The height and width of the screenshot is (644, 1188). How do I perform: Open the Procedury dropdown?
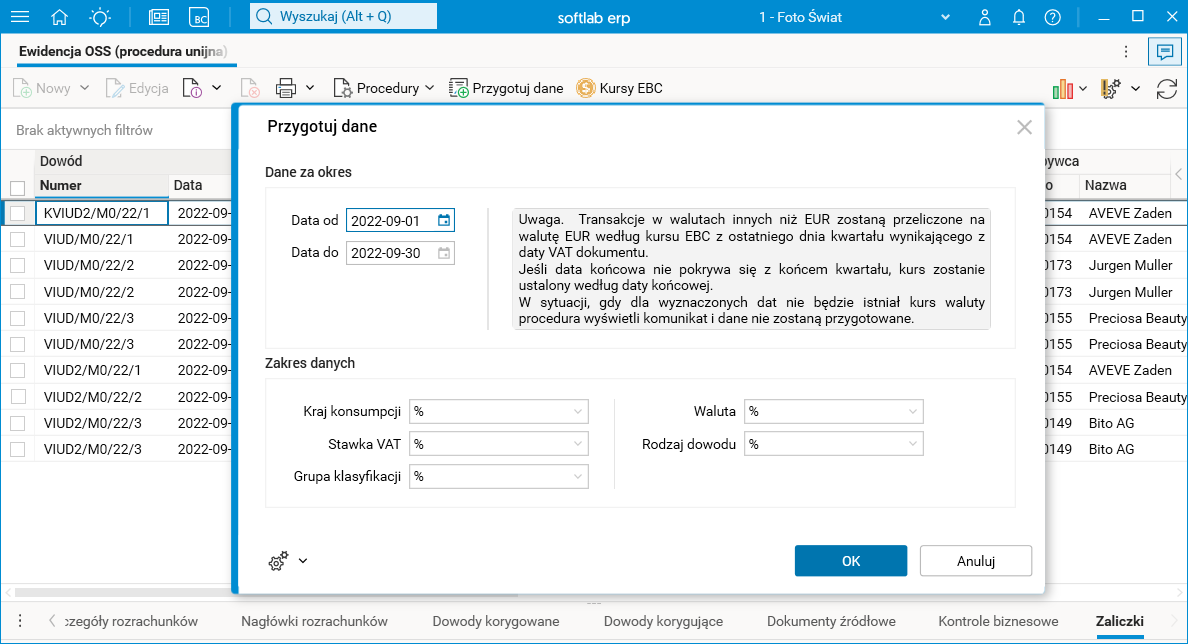pyautogui.click(x=383, y=89)
